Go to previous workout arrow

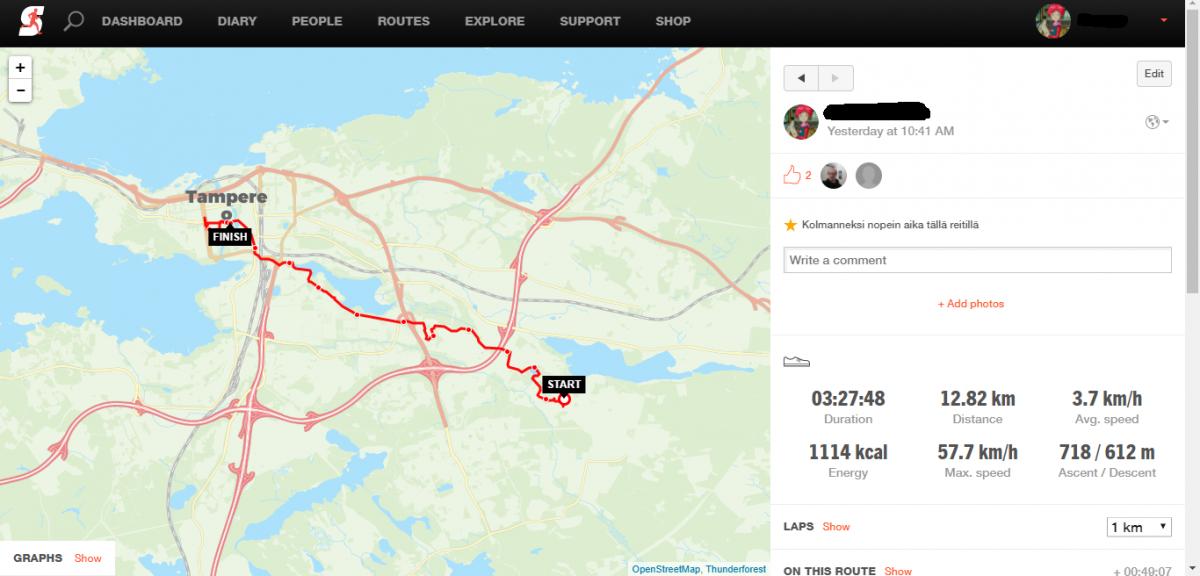click(x=801, y=78)
